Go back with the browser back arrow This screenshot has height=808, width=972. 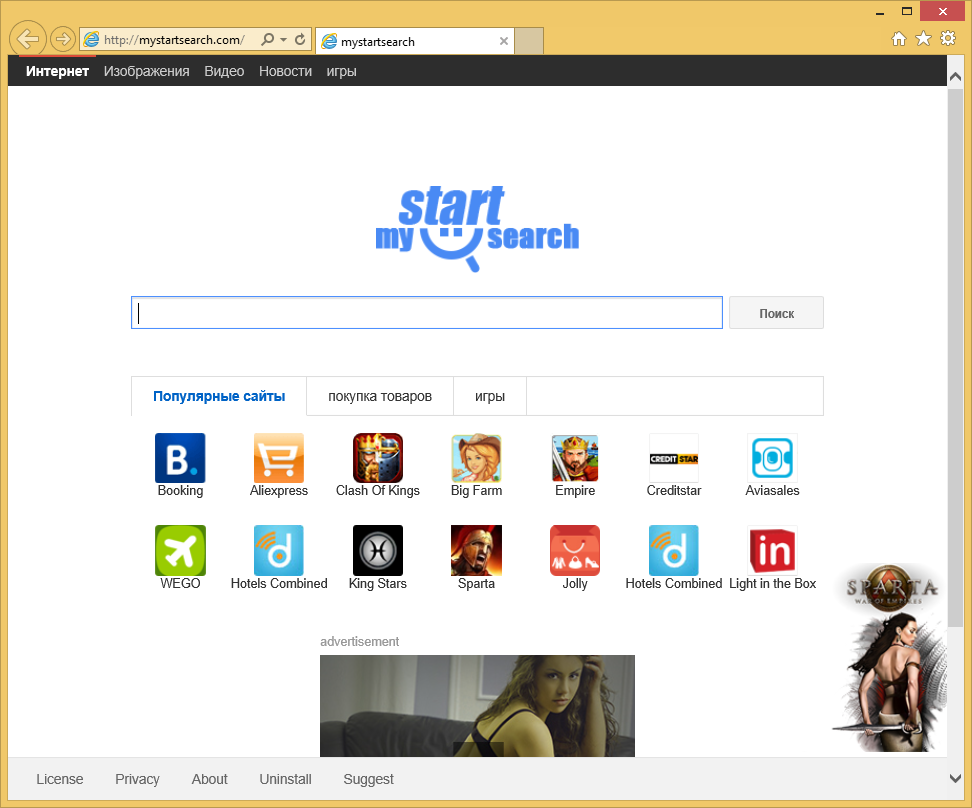click(27, 39)
